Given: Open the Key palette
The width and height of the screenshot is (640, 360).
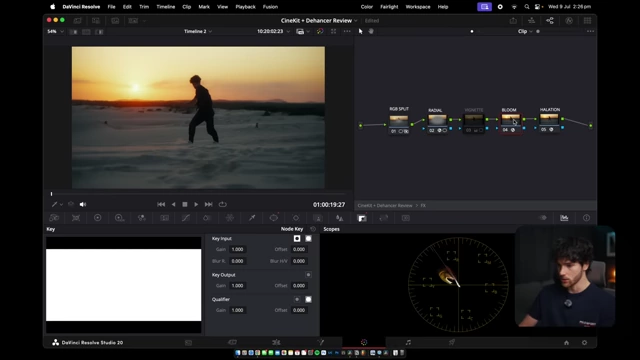Looking at the screenshot, I should coord(362,218).
